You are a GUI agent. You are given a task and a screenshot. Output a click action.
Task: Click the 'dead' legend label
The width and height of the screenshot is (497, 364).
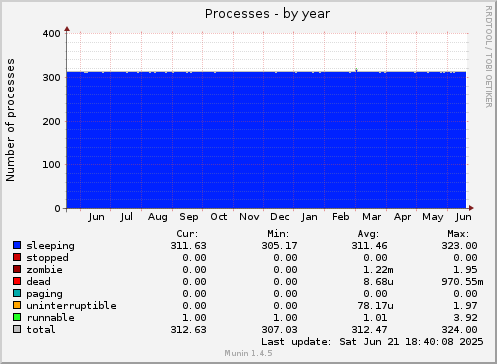pyautogui.click(x=38, y=282)
